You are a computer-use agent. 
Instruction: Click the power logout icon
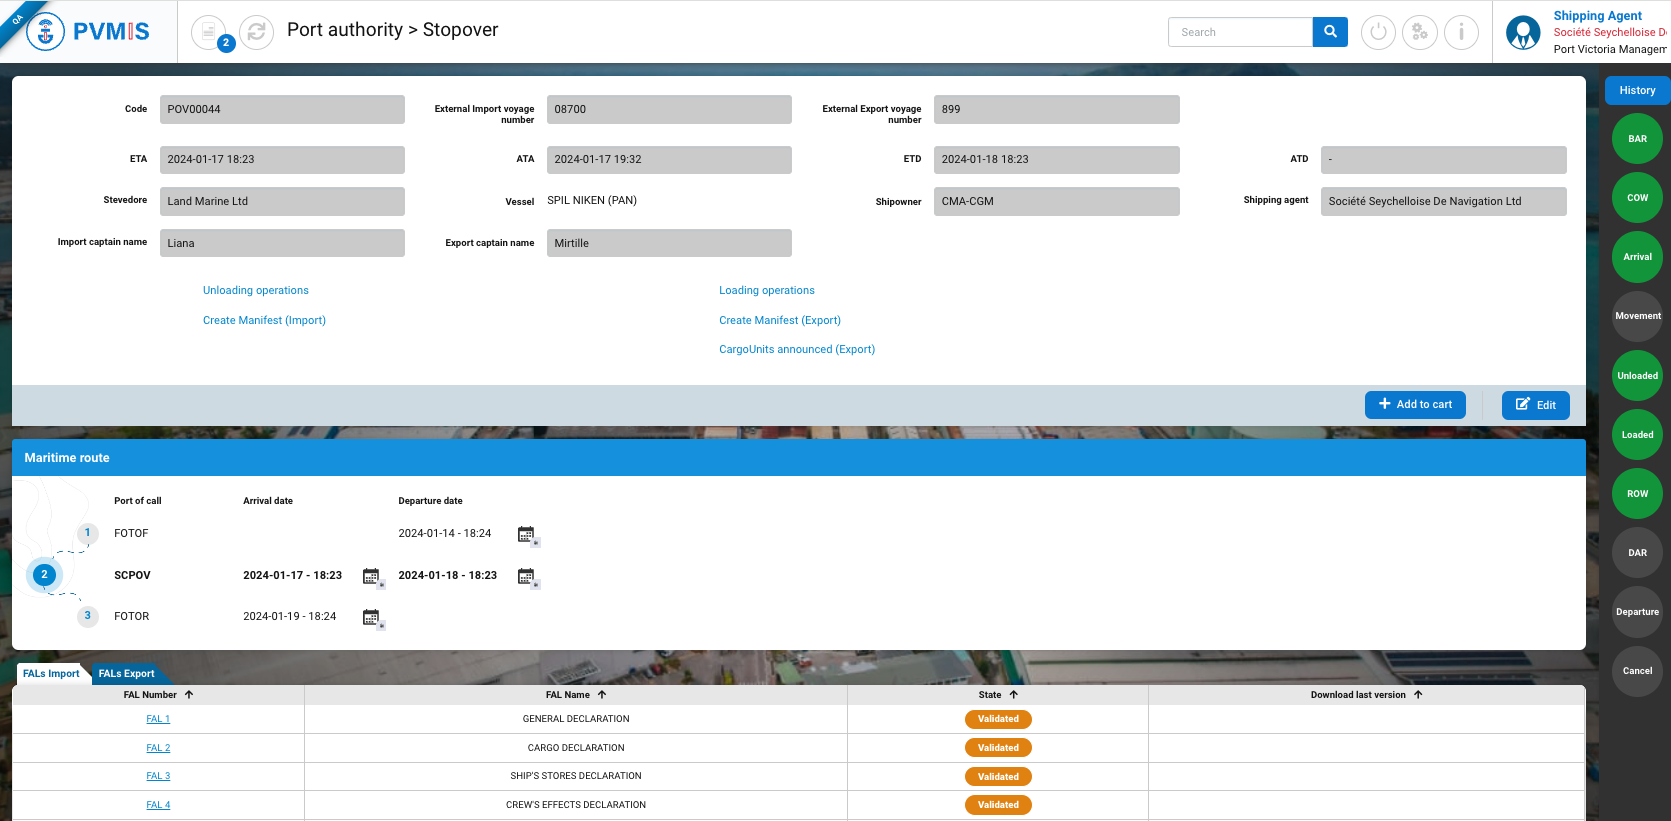(1378, 32)
